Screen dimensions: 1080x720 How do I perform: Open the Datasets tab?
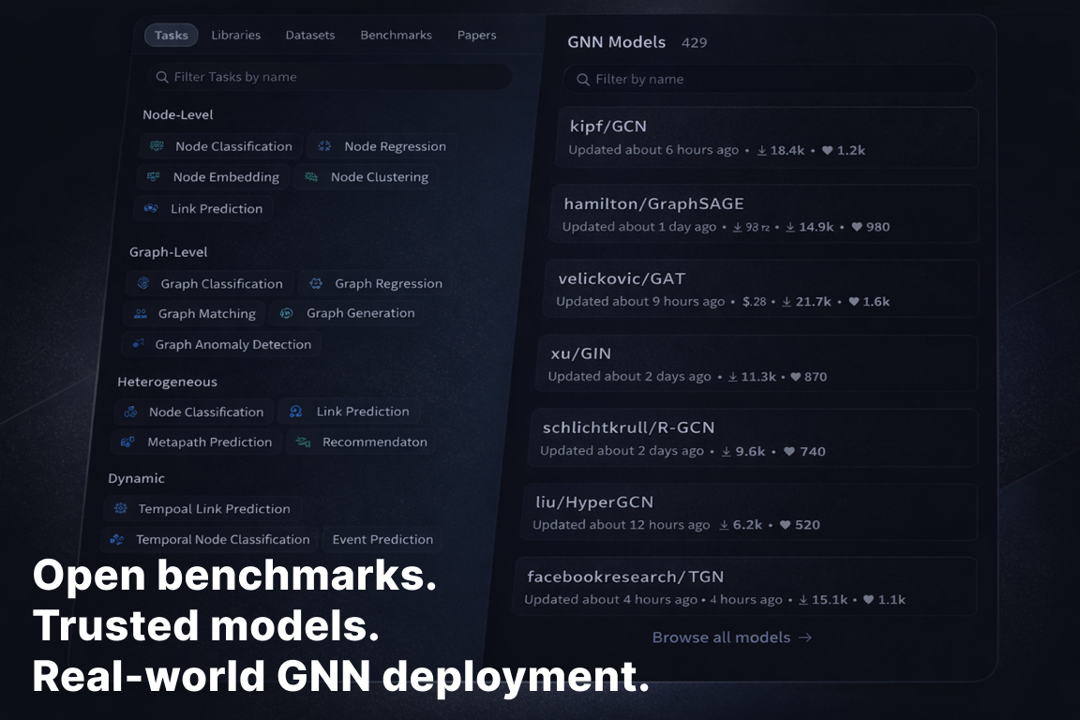pyautogui.click(x=310, y=35)
